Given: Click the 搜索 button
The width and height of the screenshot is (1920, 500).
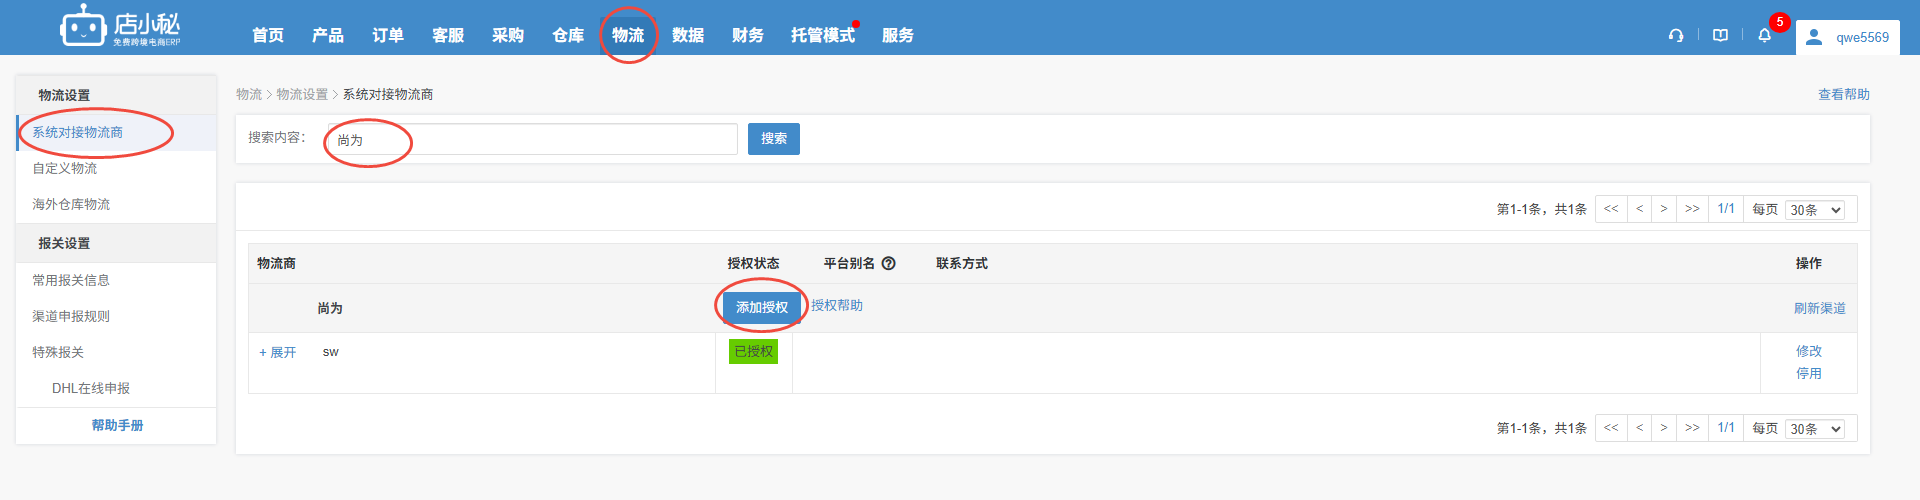Looking at the screenshot, I should [774, 139].
